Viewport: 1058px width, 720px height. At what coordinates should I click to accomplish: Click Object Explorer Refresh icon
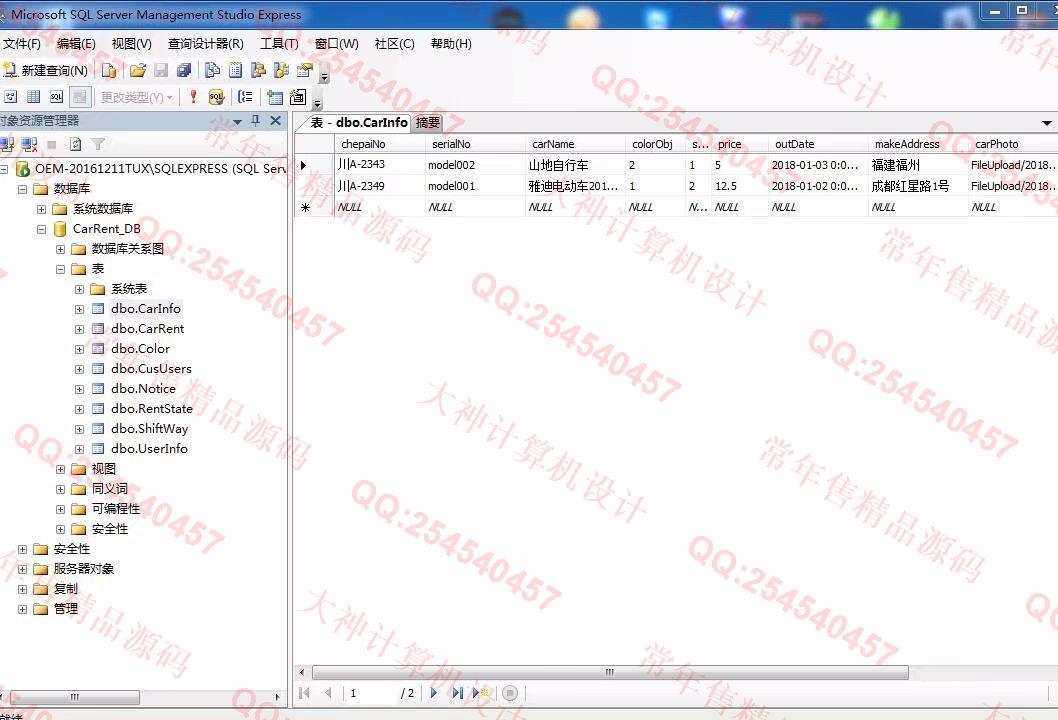click(x=76, y=144)
